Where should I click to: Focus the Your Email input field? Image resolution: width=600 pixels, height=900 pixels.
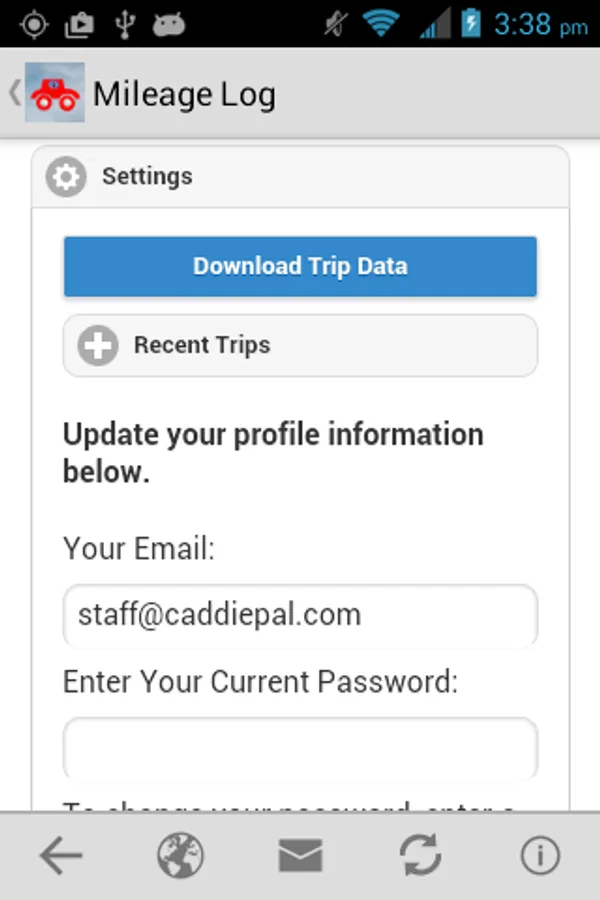pyautogui.click(x=300, y=614)
